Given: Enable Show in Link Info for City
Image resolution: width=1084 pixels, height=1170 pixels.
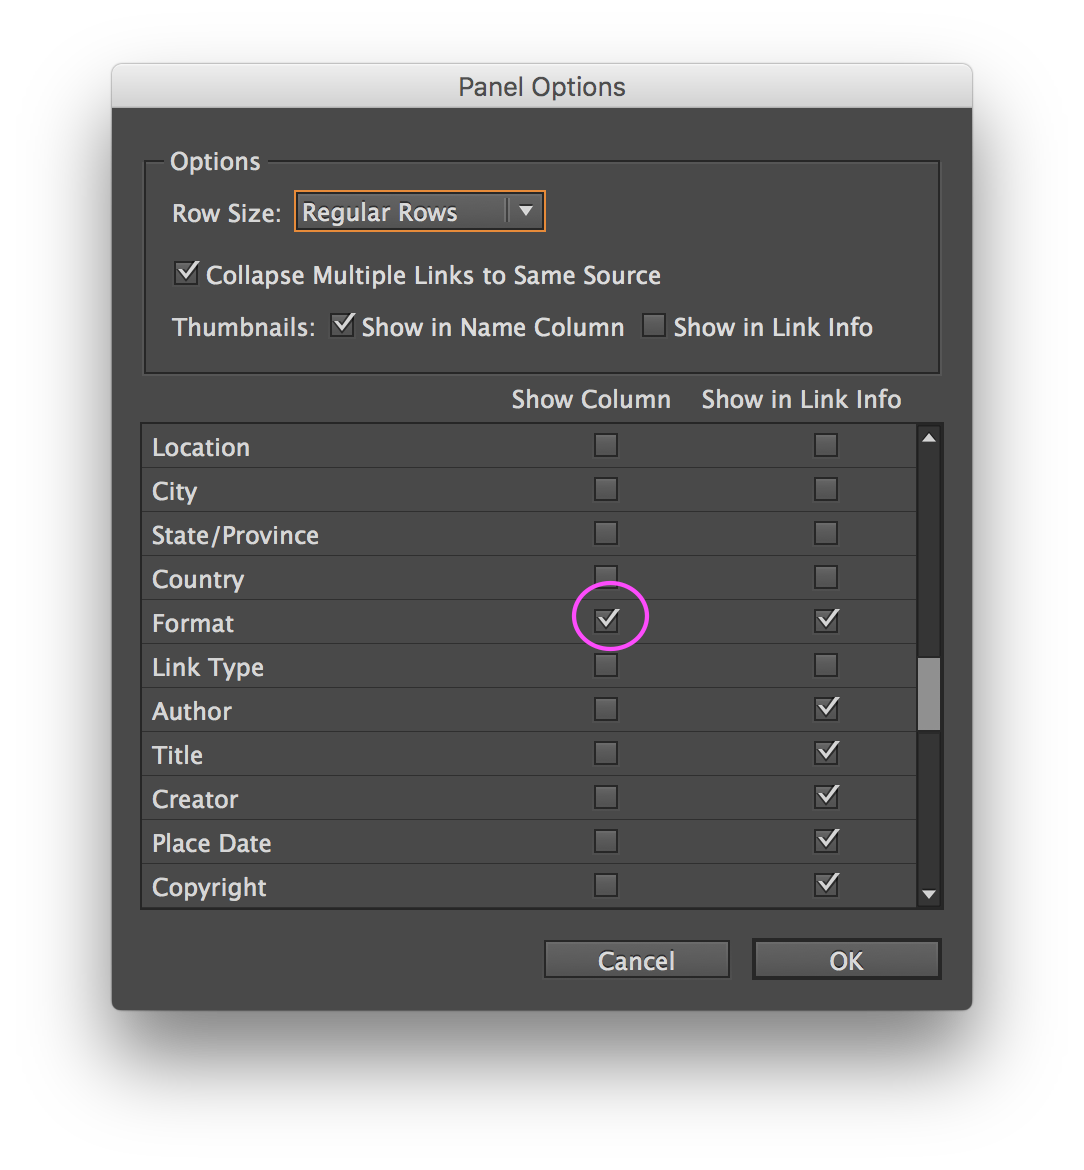Looking at the screenshot, I should coord(825,489).
